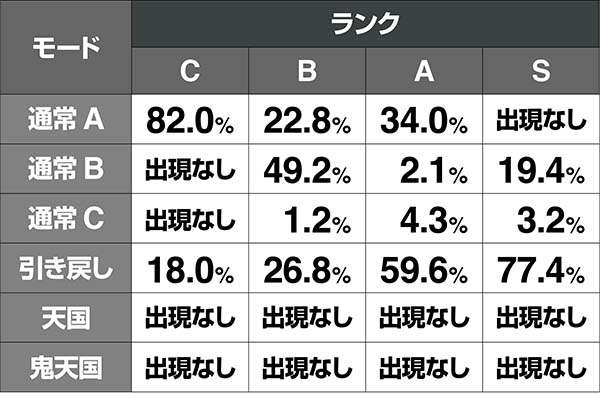This screenshot has width=600, height=402.
Task: Select the A rank column header
Action: click(x=424, y=71)
